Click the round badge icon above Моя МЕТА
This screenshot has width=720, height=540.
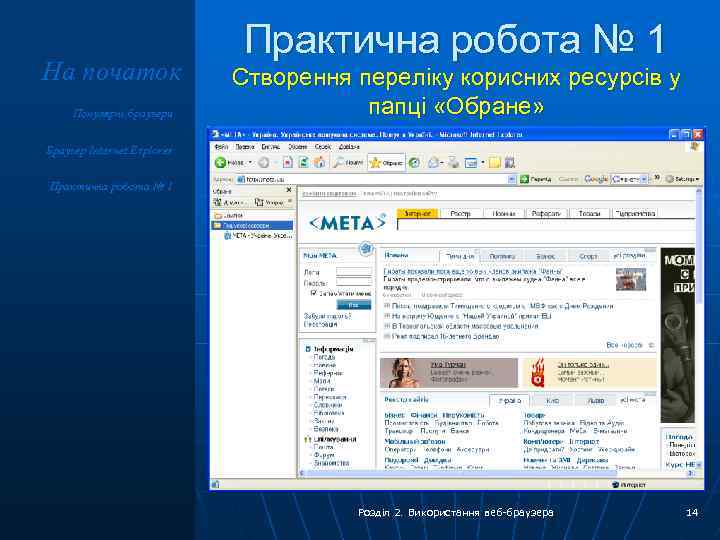(x=366, y=249)
